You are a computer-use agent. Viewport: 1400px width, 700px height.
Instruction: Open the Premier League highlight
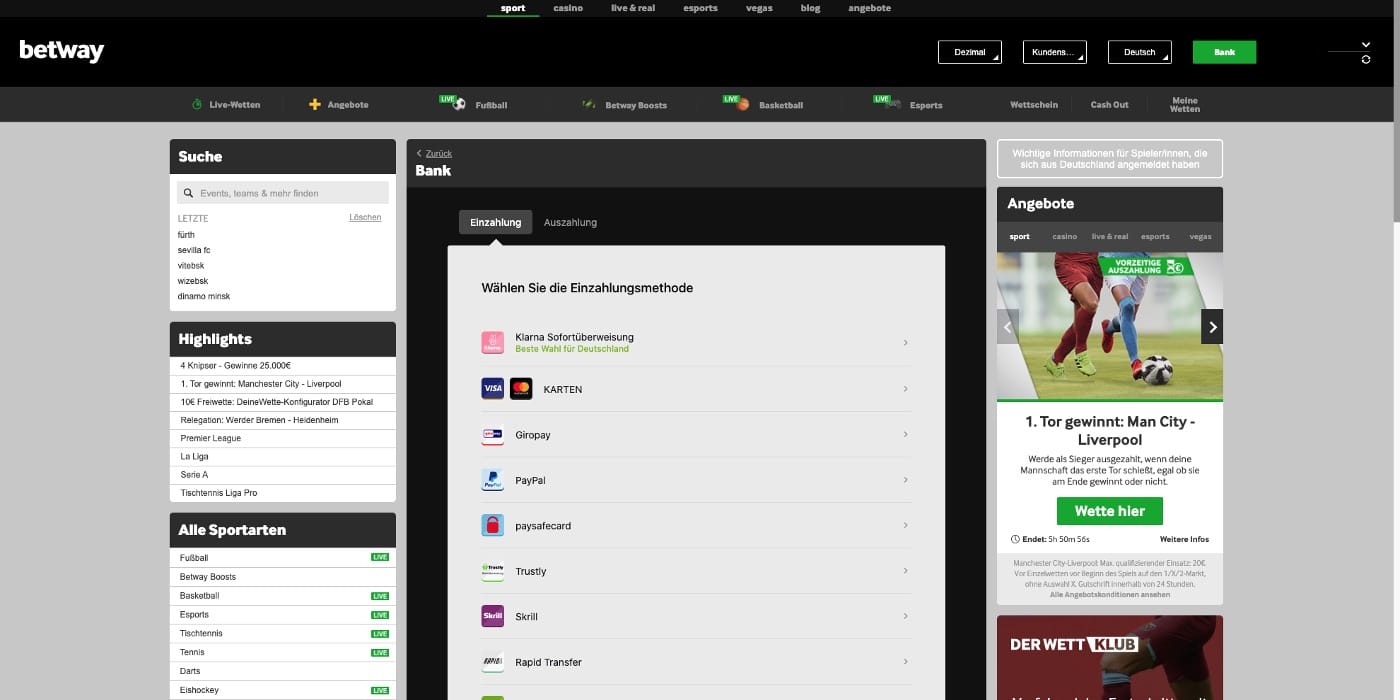point(283,438)
